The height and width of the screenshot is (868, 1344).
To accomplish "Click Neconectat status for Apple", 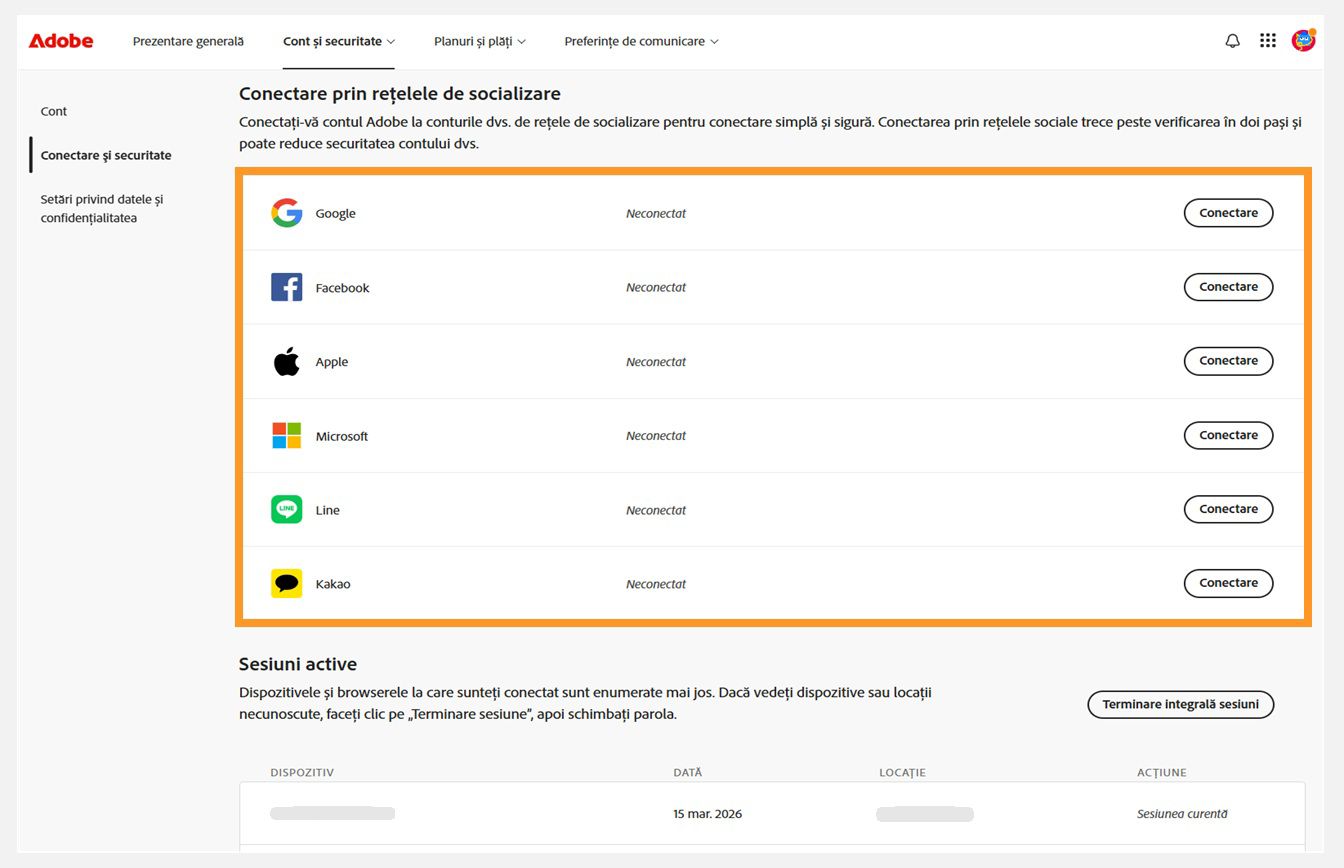I will pos(656,361).
